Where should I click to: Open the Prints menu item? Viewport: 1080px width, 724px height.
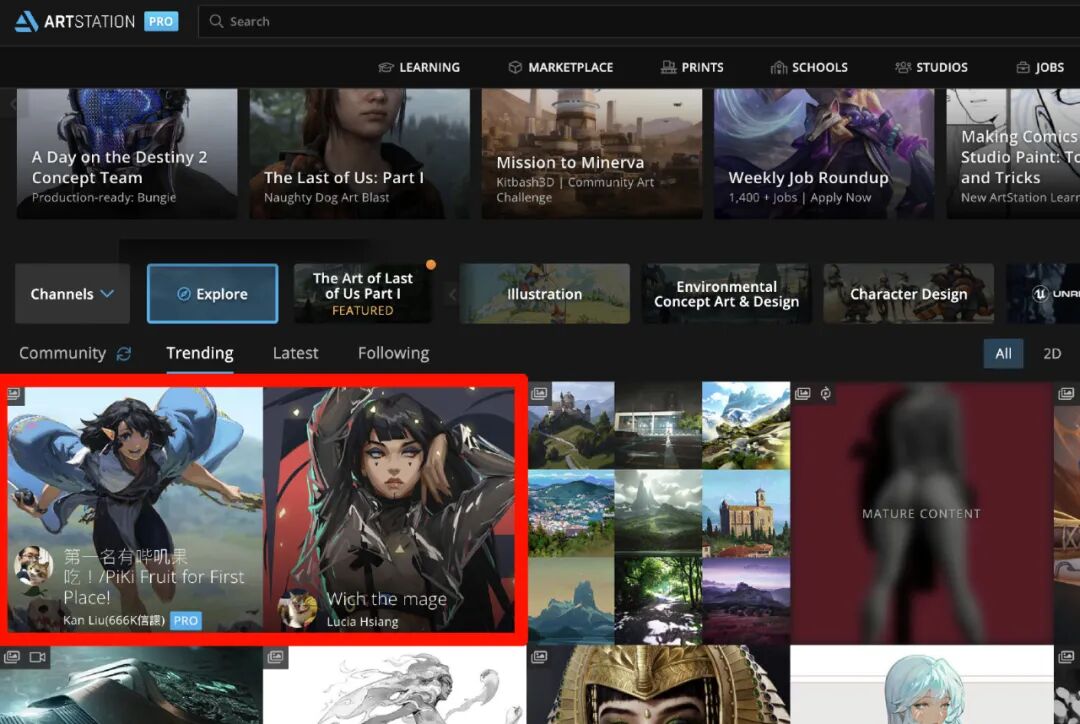(692, 68)
